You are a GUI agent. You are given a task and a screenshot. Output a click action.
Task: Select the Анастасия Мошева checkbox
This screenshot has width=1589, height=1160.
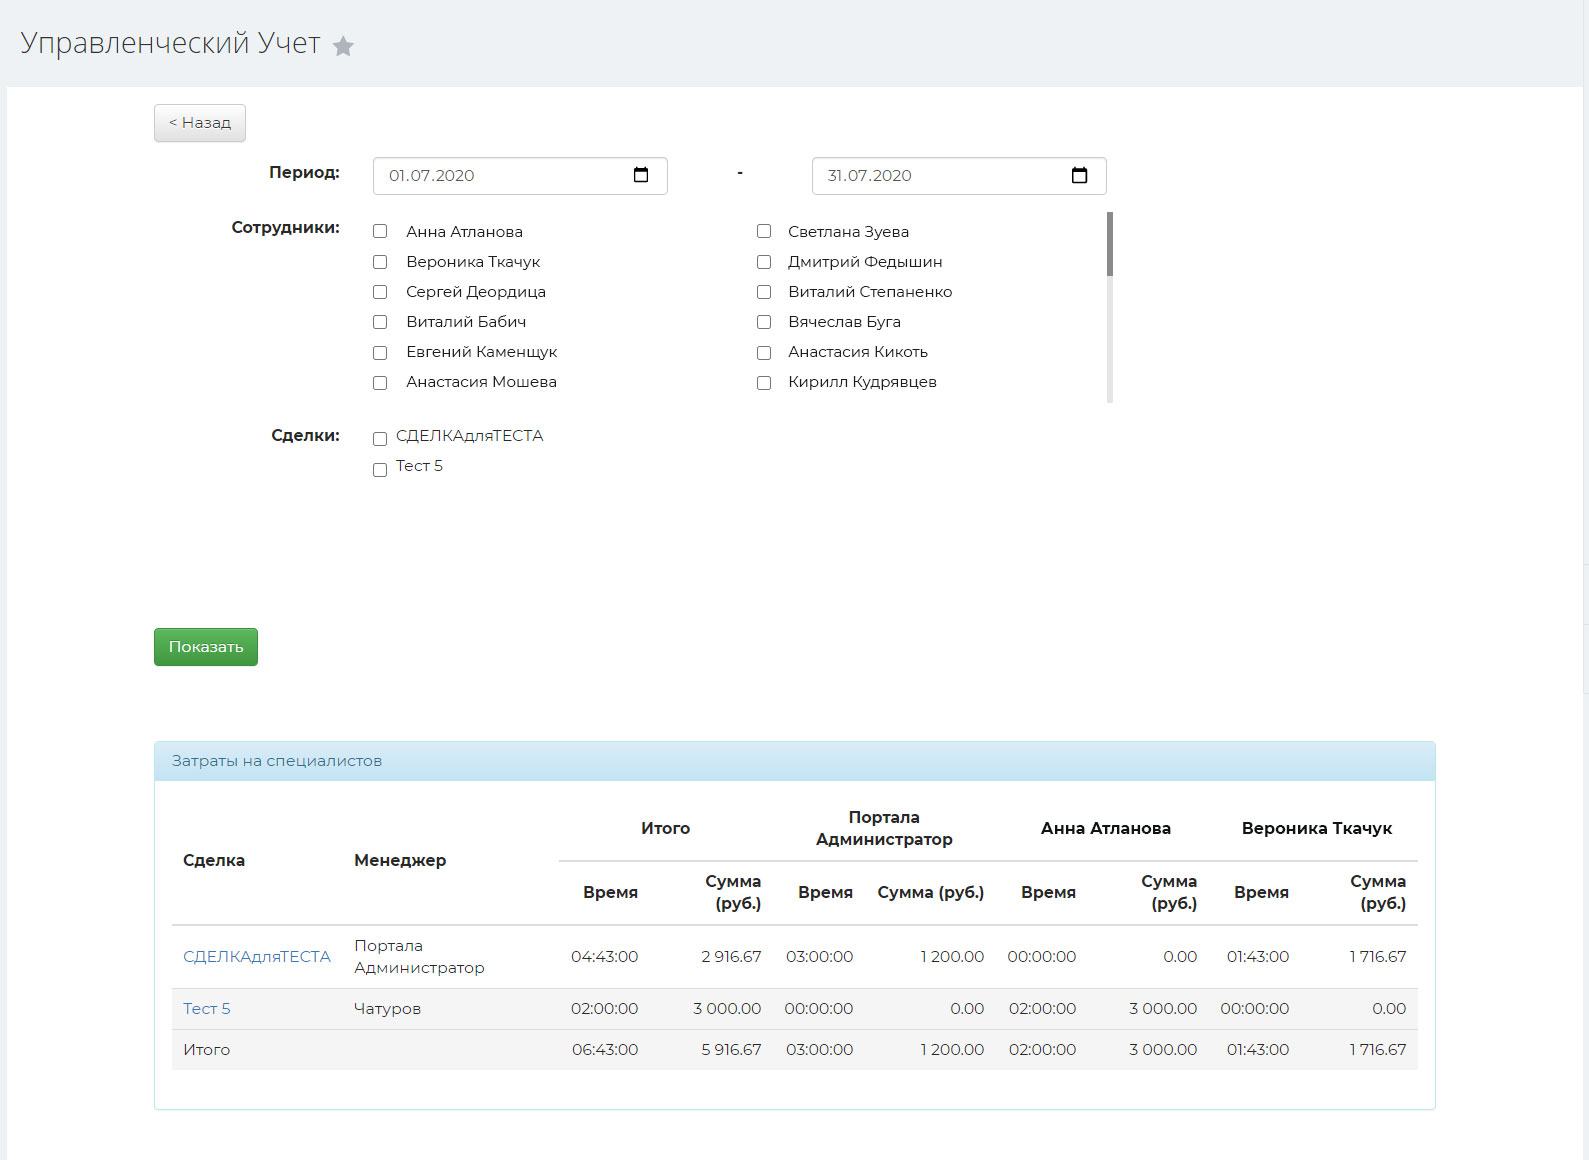(x=380, y=383)
